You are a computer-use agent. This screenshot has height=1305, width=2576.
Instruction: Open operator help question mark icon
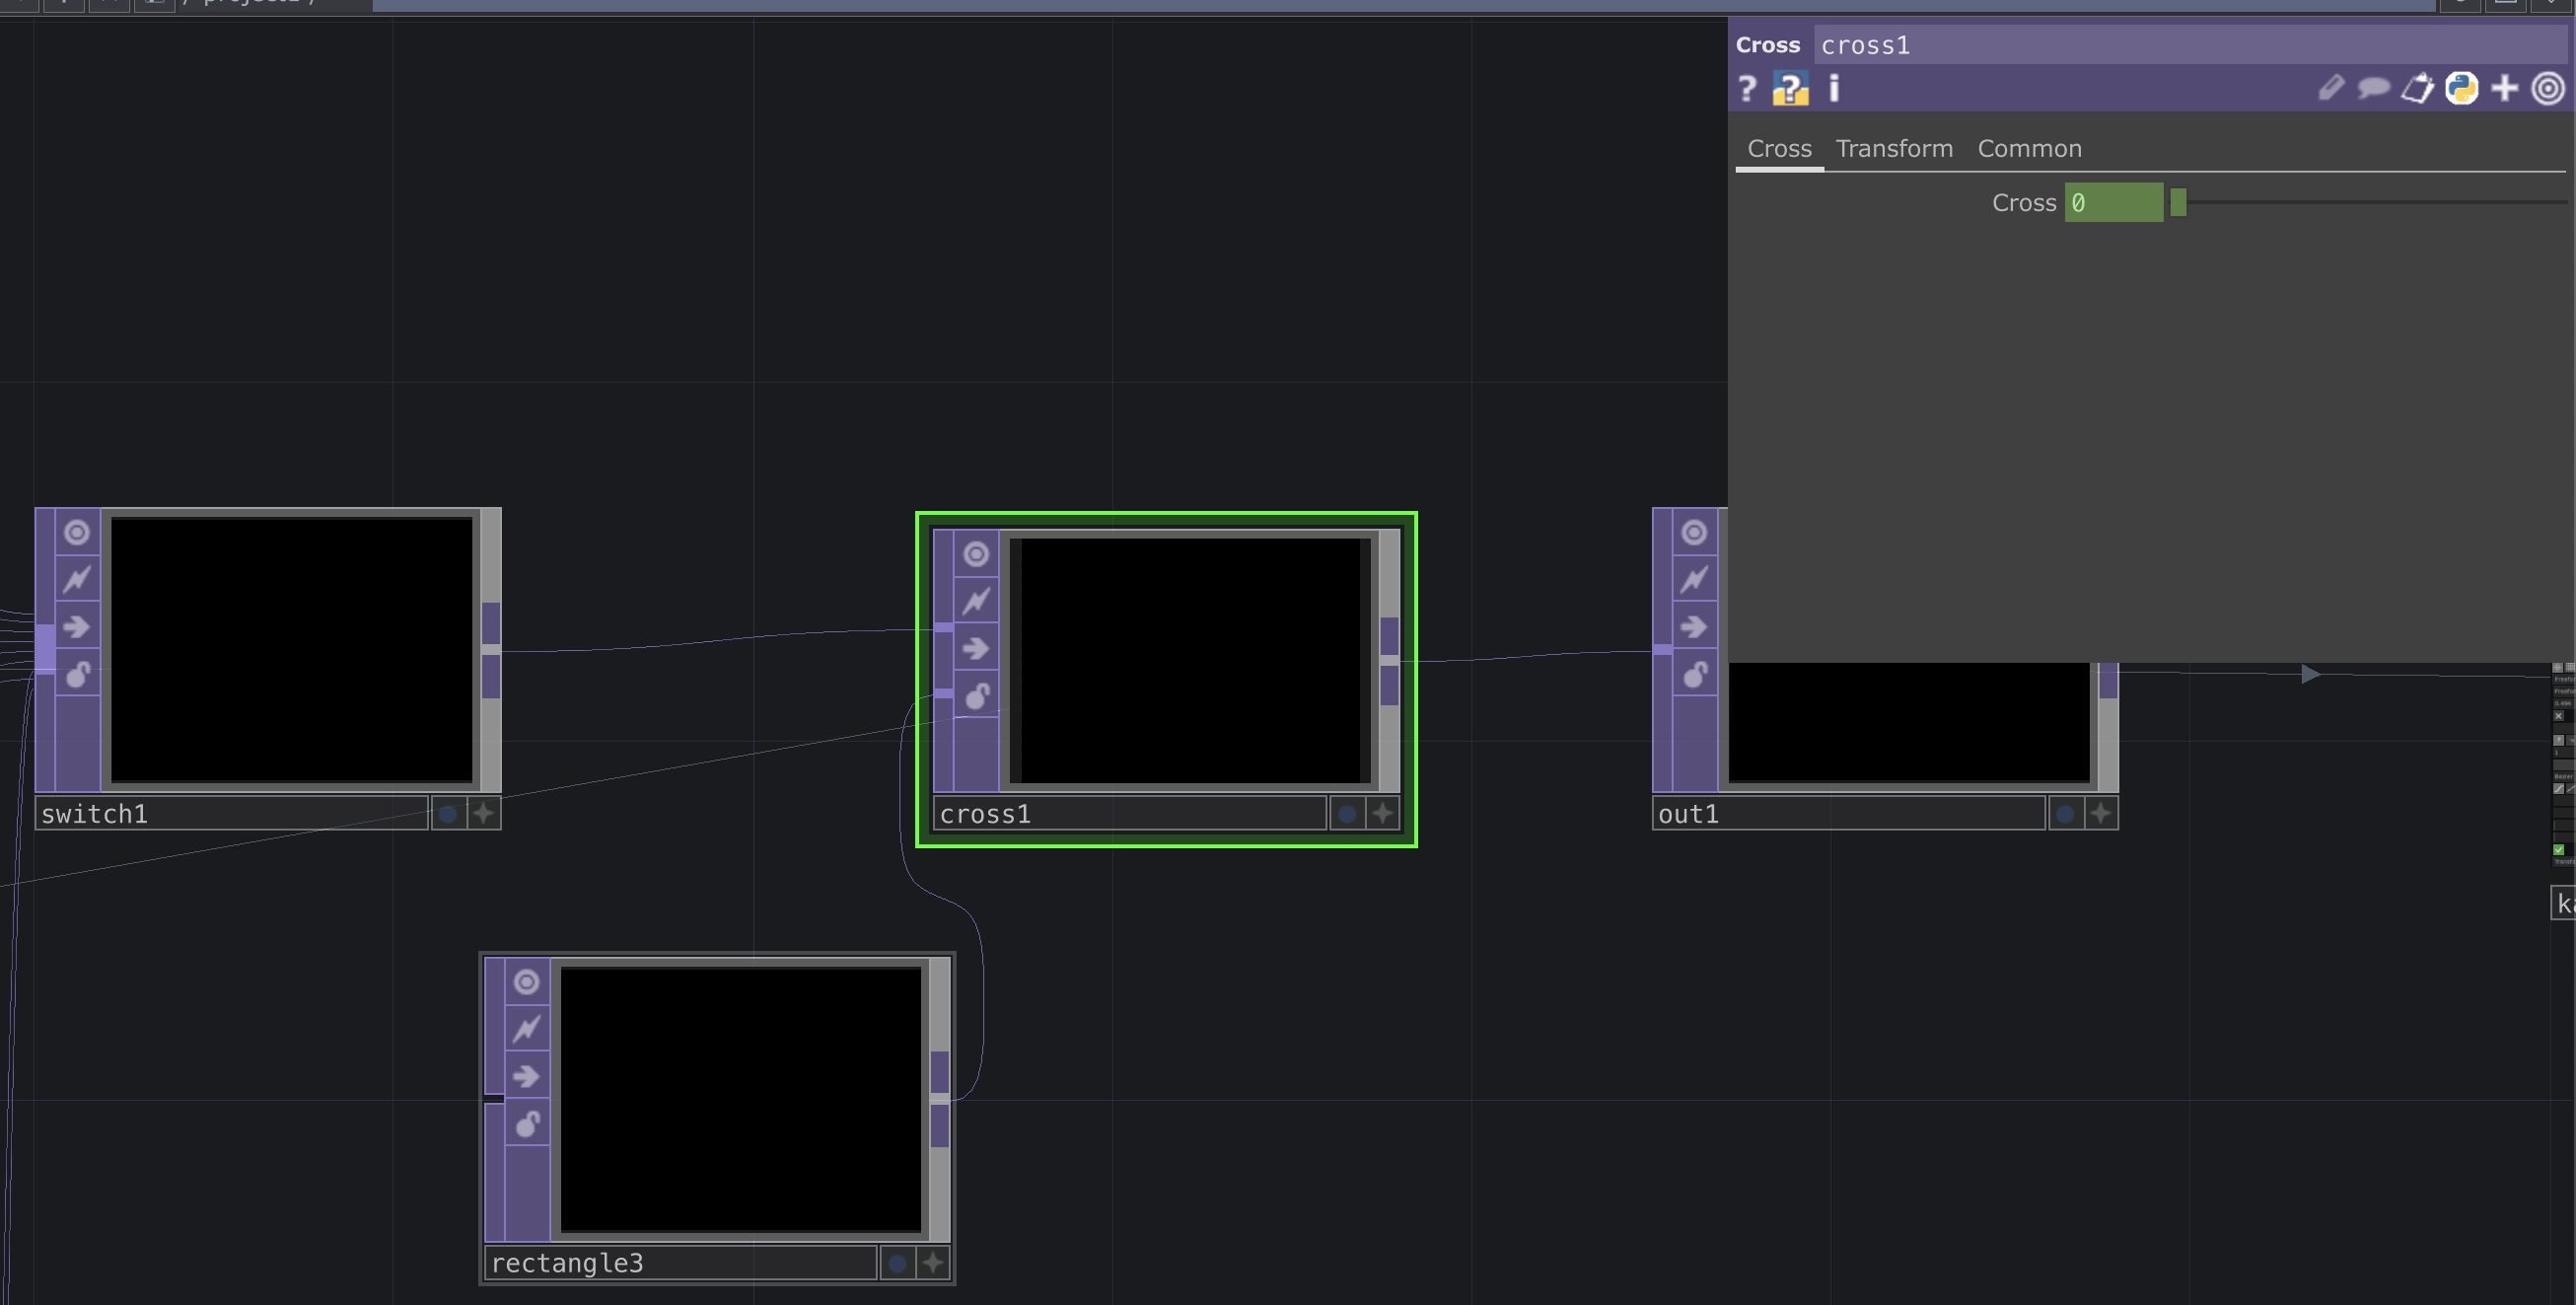1747,89
